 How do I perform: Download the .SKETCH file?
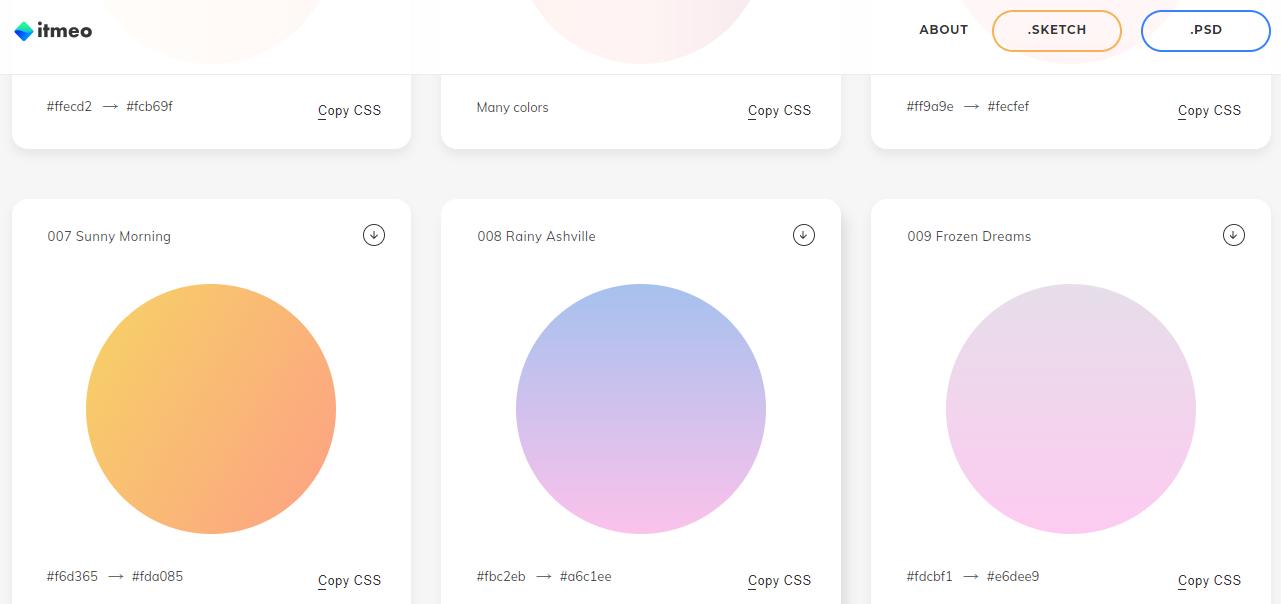1057,30
